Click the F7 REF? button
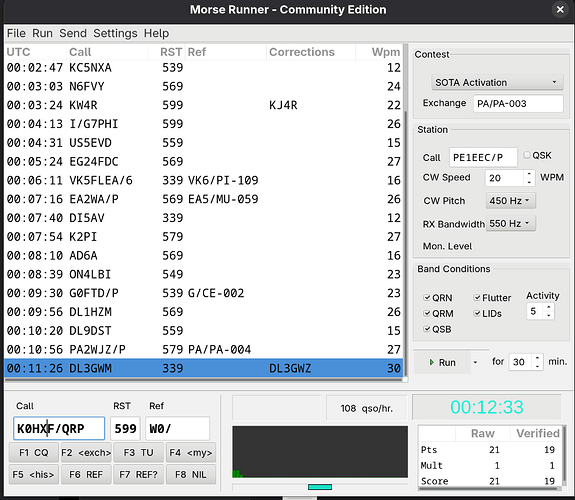 (x=139, y=475)
